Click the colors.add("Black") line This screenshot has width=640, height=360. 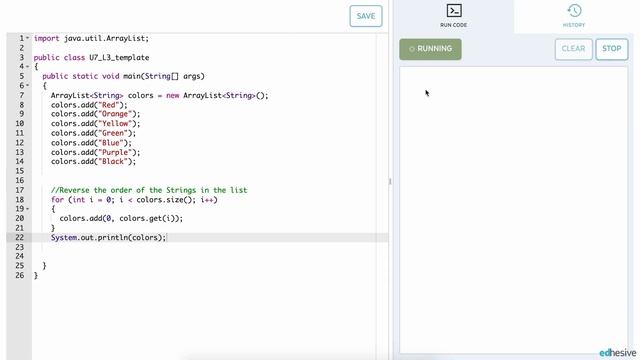click(93, 162)
